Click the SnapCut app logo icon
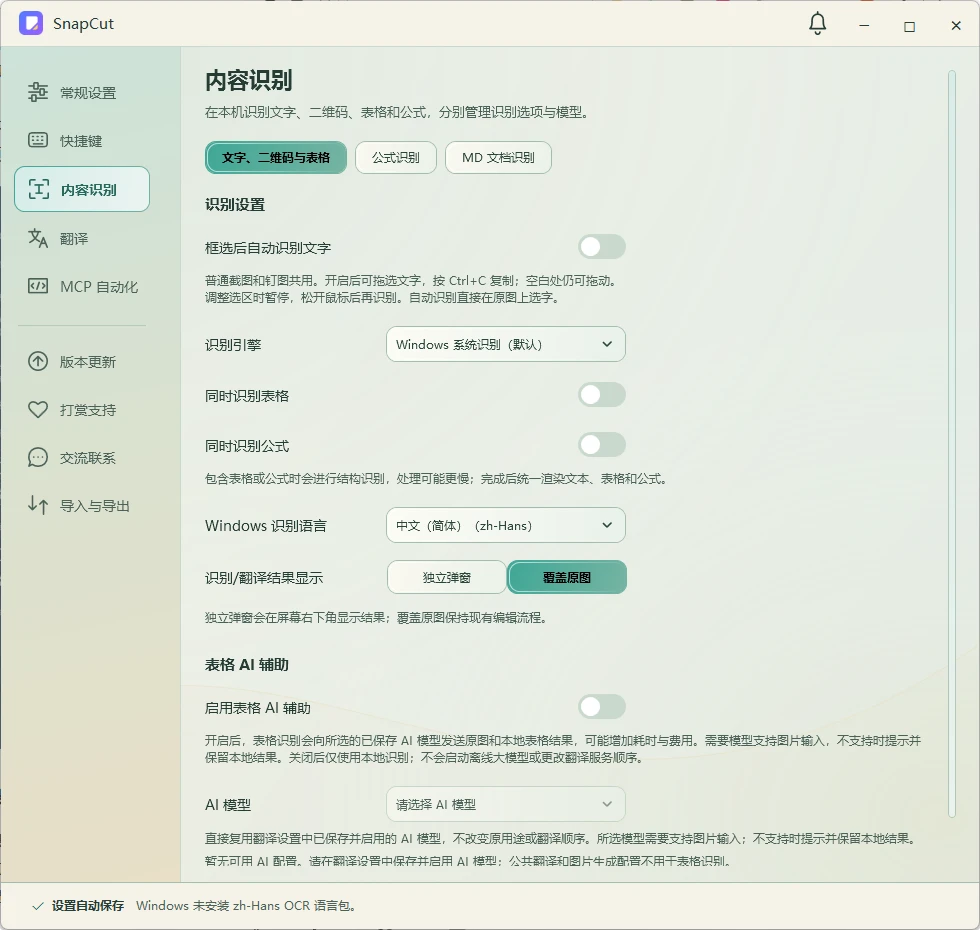Viewport: 980px width, 930px height. (x=31, y=24)
